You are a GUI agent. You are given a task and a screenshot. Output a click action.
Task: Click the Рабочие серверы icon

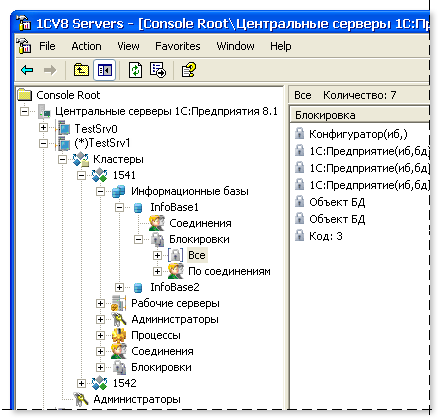119,303
